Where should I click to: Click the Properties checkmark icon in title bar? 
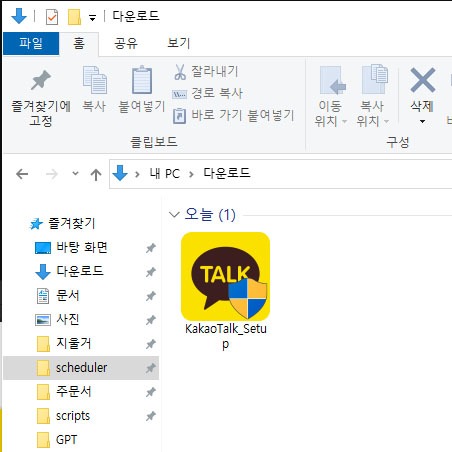point(52,17)
